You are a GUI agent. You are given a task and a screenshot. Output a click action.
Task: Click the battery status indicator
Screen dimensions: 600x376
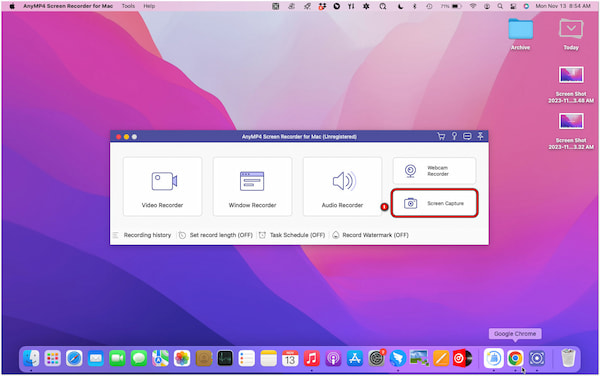tap(451, 6)
